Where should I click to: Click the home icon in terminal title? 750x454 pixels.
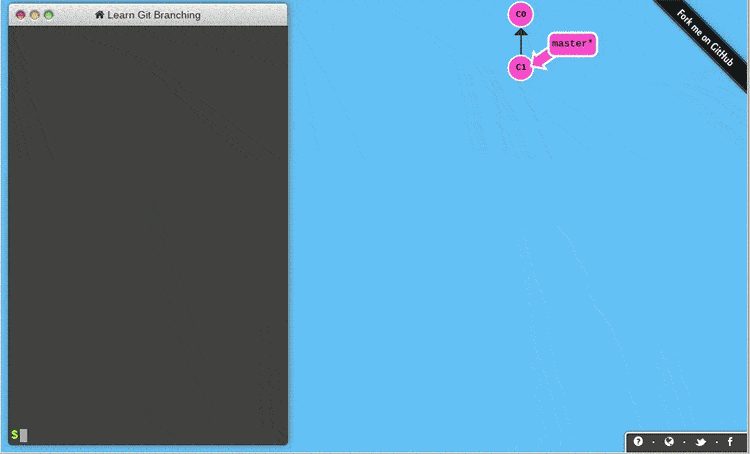click(x=99, y=15)
